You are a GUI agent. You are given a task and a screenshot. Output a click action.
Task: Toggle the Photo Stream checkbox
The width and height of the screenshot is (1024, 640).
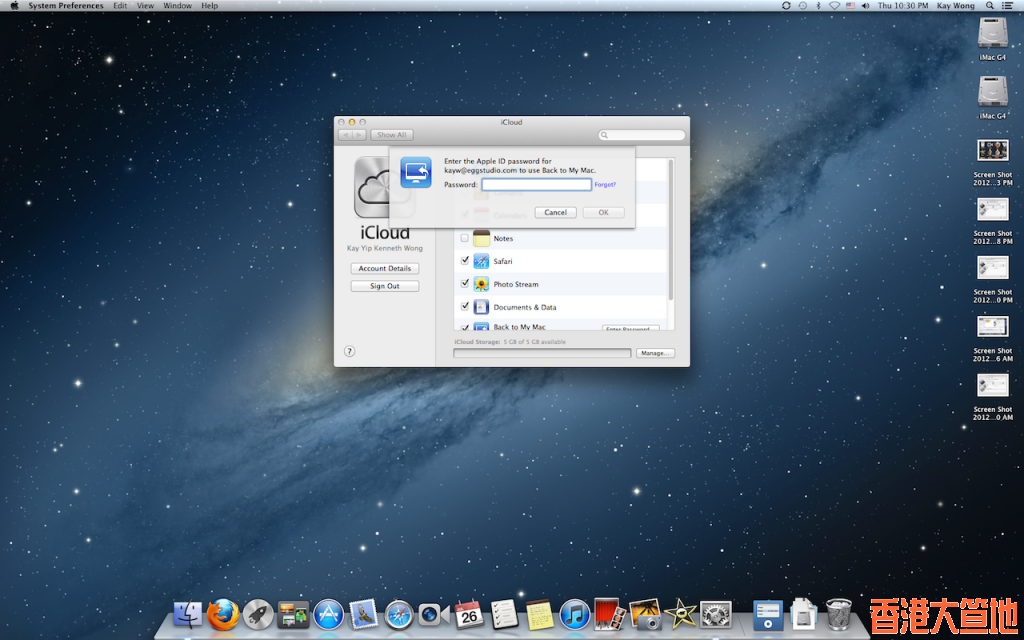464,283
